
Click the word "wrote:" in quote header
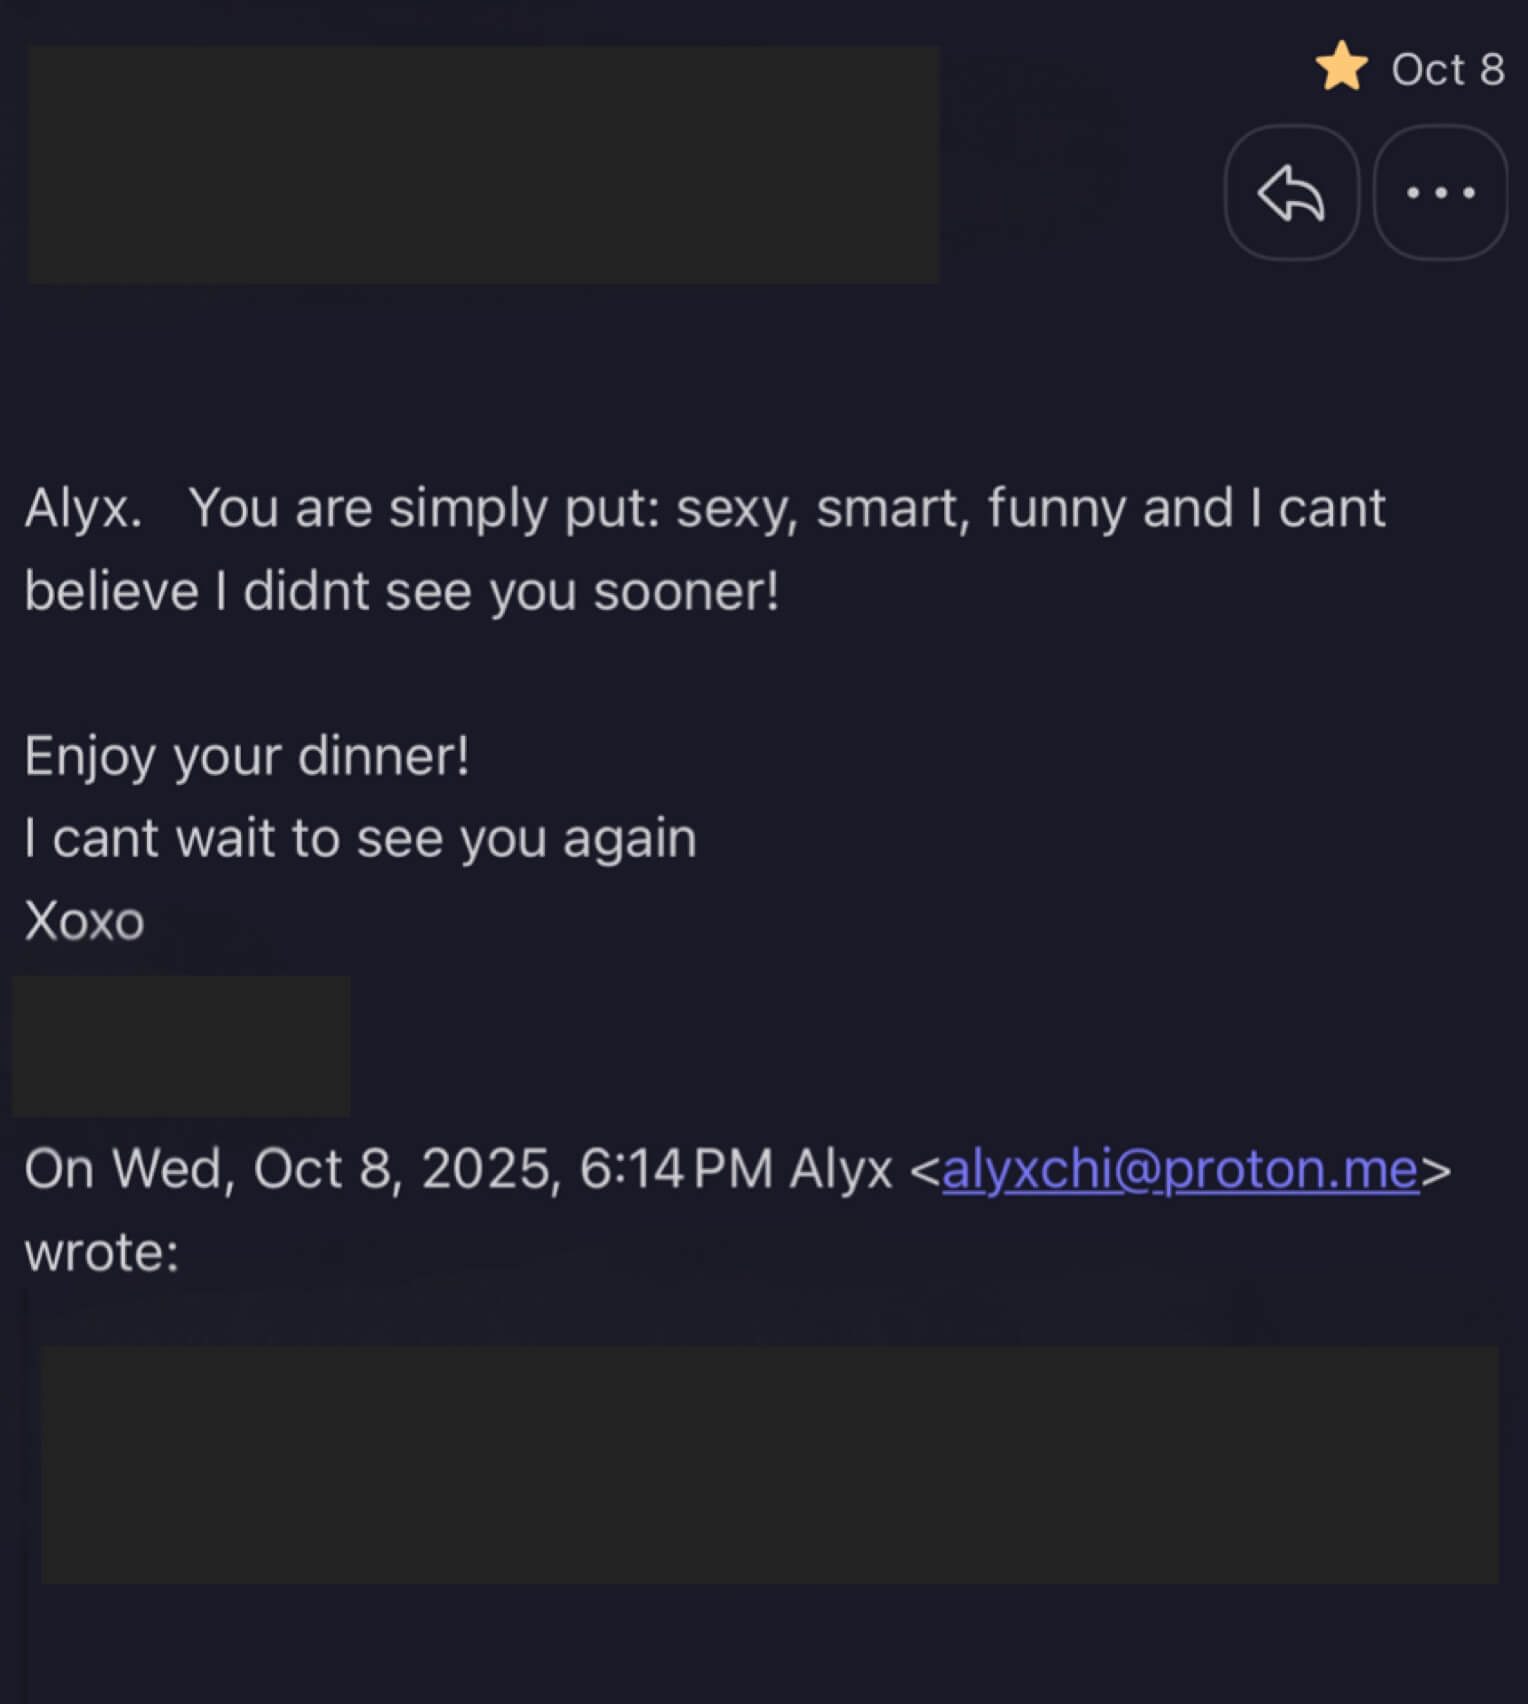[x=101, y=1252]
